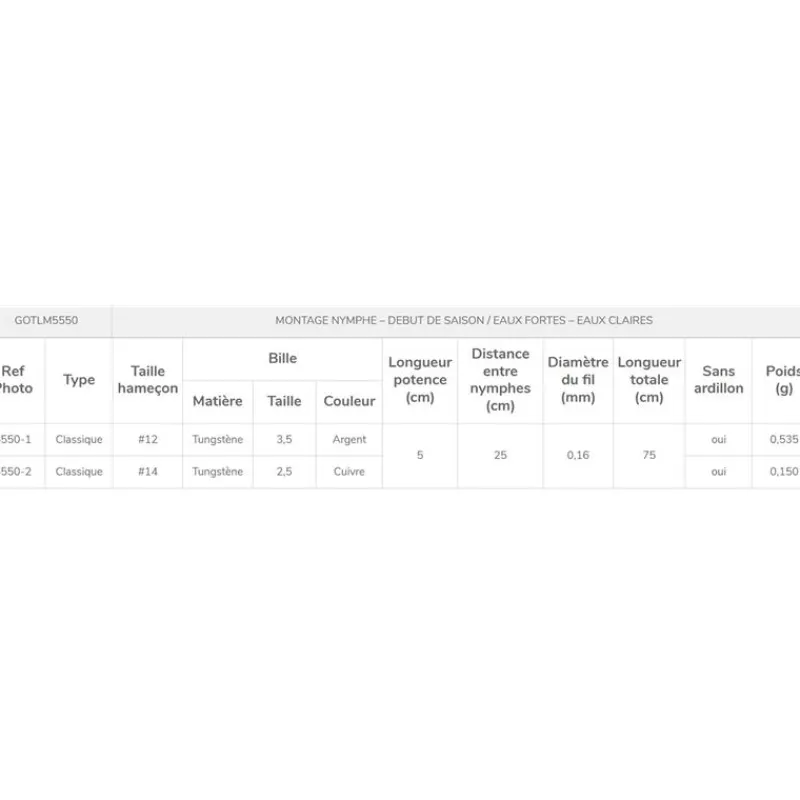Click the GOTLM5550 reference cell
The width and height of the screenshot is (800, 800).
point(46,320)
